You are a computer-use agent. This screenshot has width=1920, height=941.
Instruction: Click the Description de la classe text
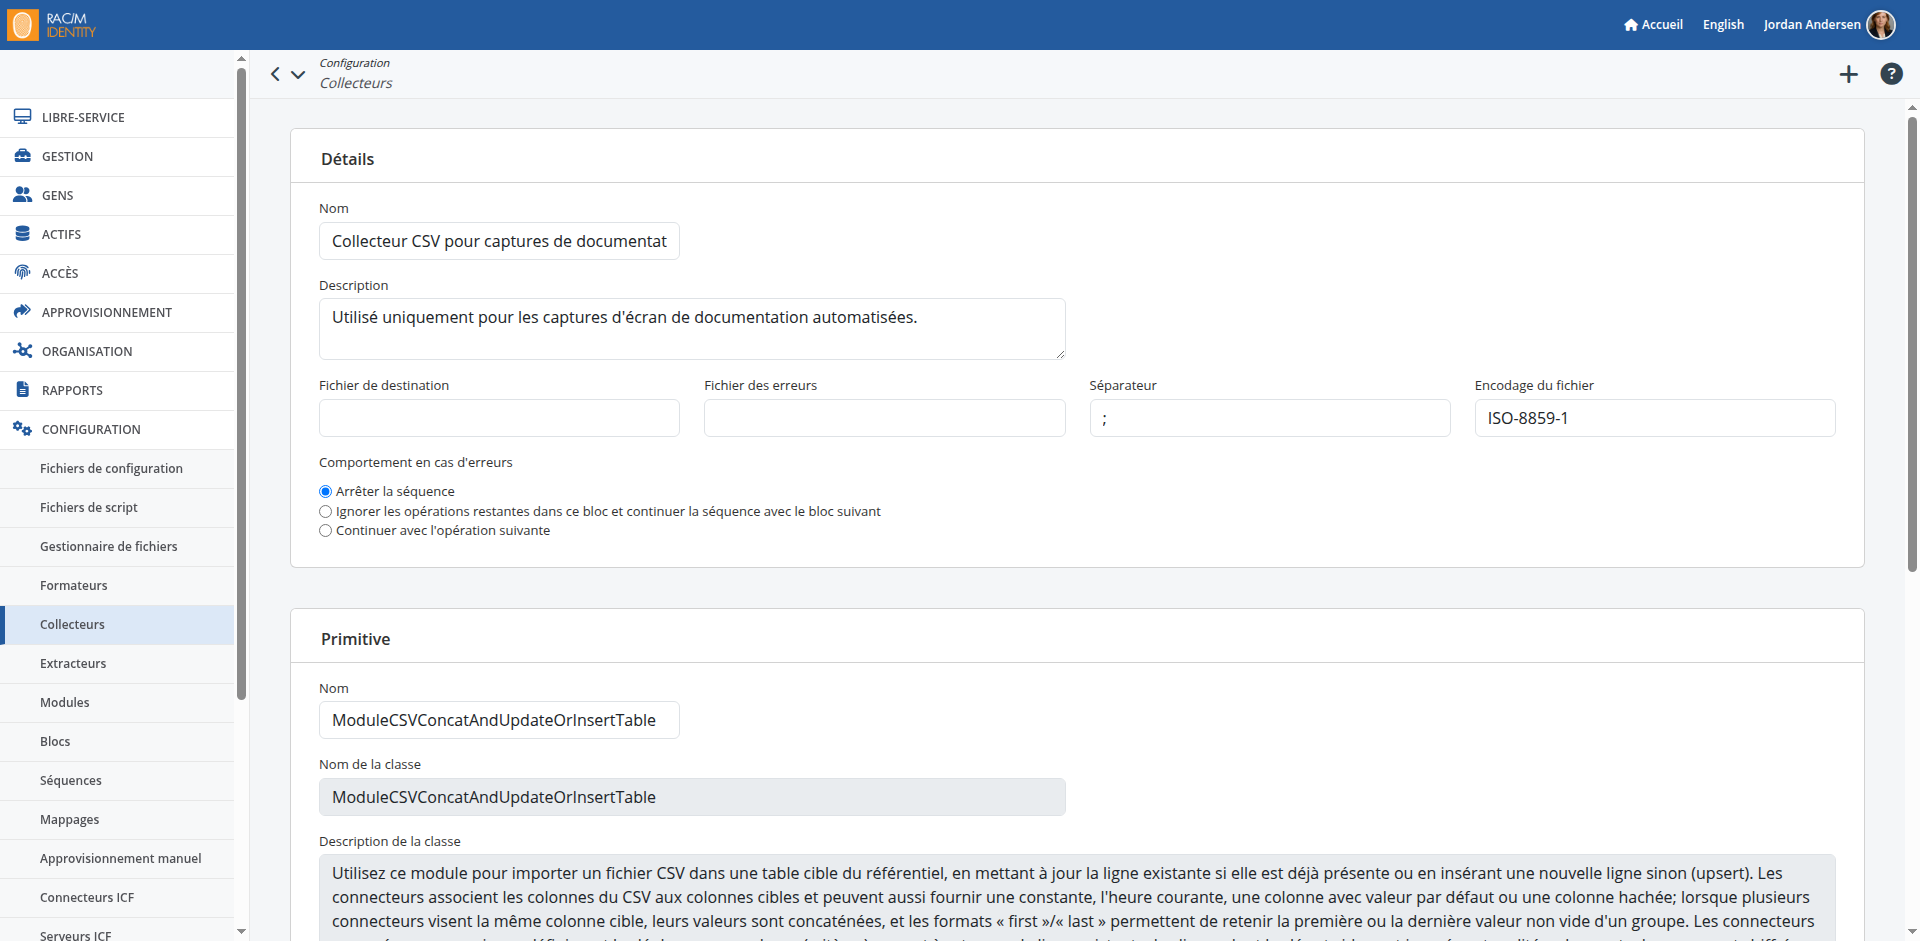pyautogui.click(x=1077, y=898)
